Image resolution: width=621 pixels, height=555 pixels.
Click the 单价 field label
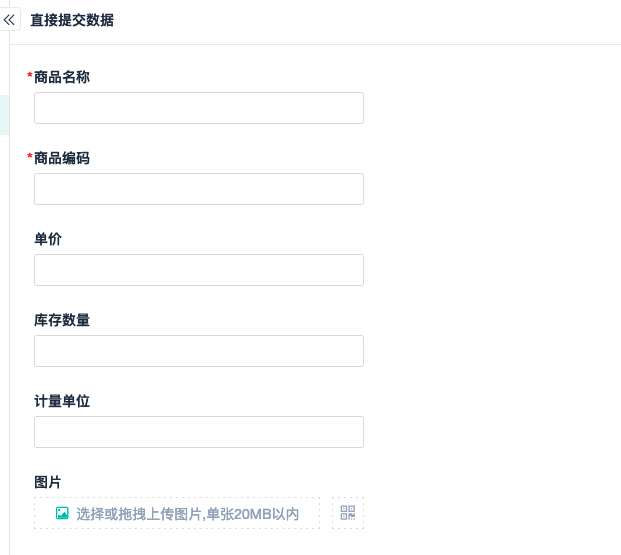coord(48,239)
